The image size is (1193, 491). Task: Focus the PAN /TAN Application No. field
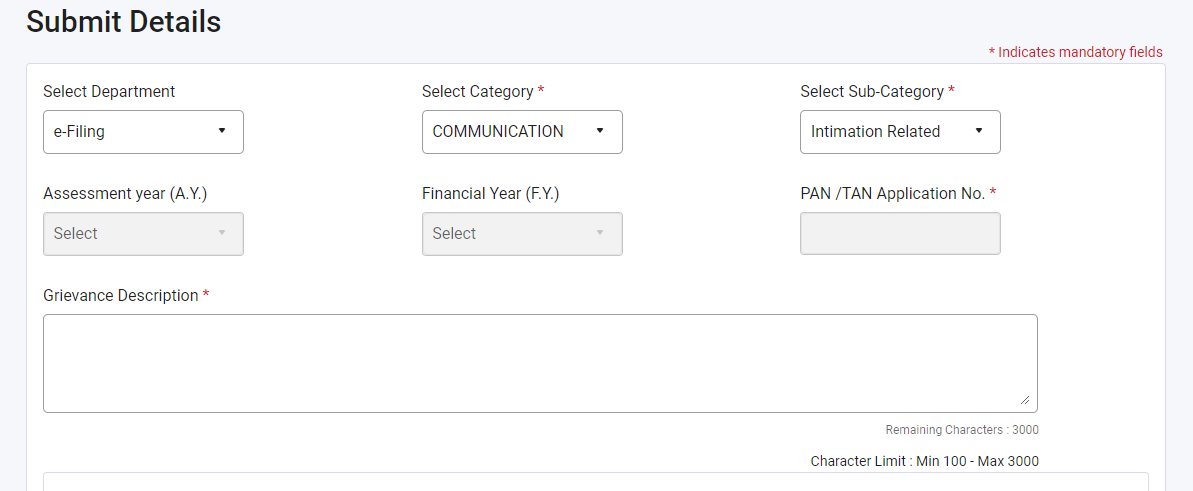point(900,234)
